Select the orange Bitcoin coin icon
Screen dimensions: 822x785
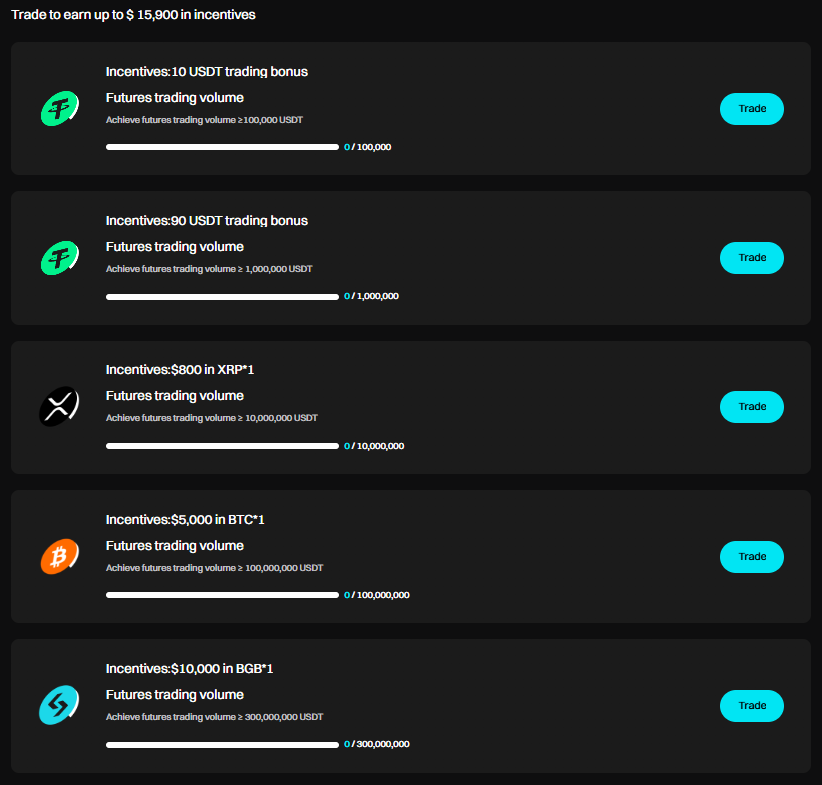60,556
